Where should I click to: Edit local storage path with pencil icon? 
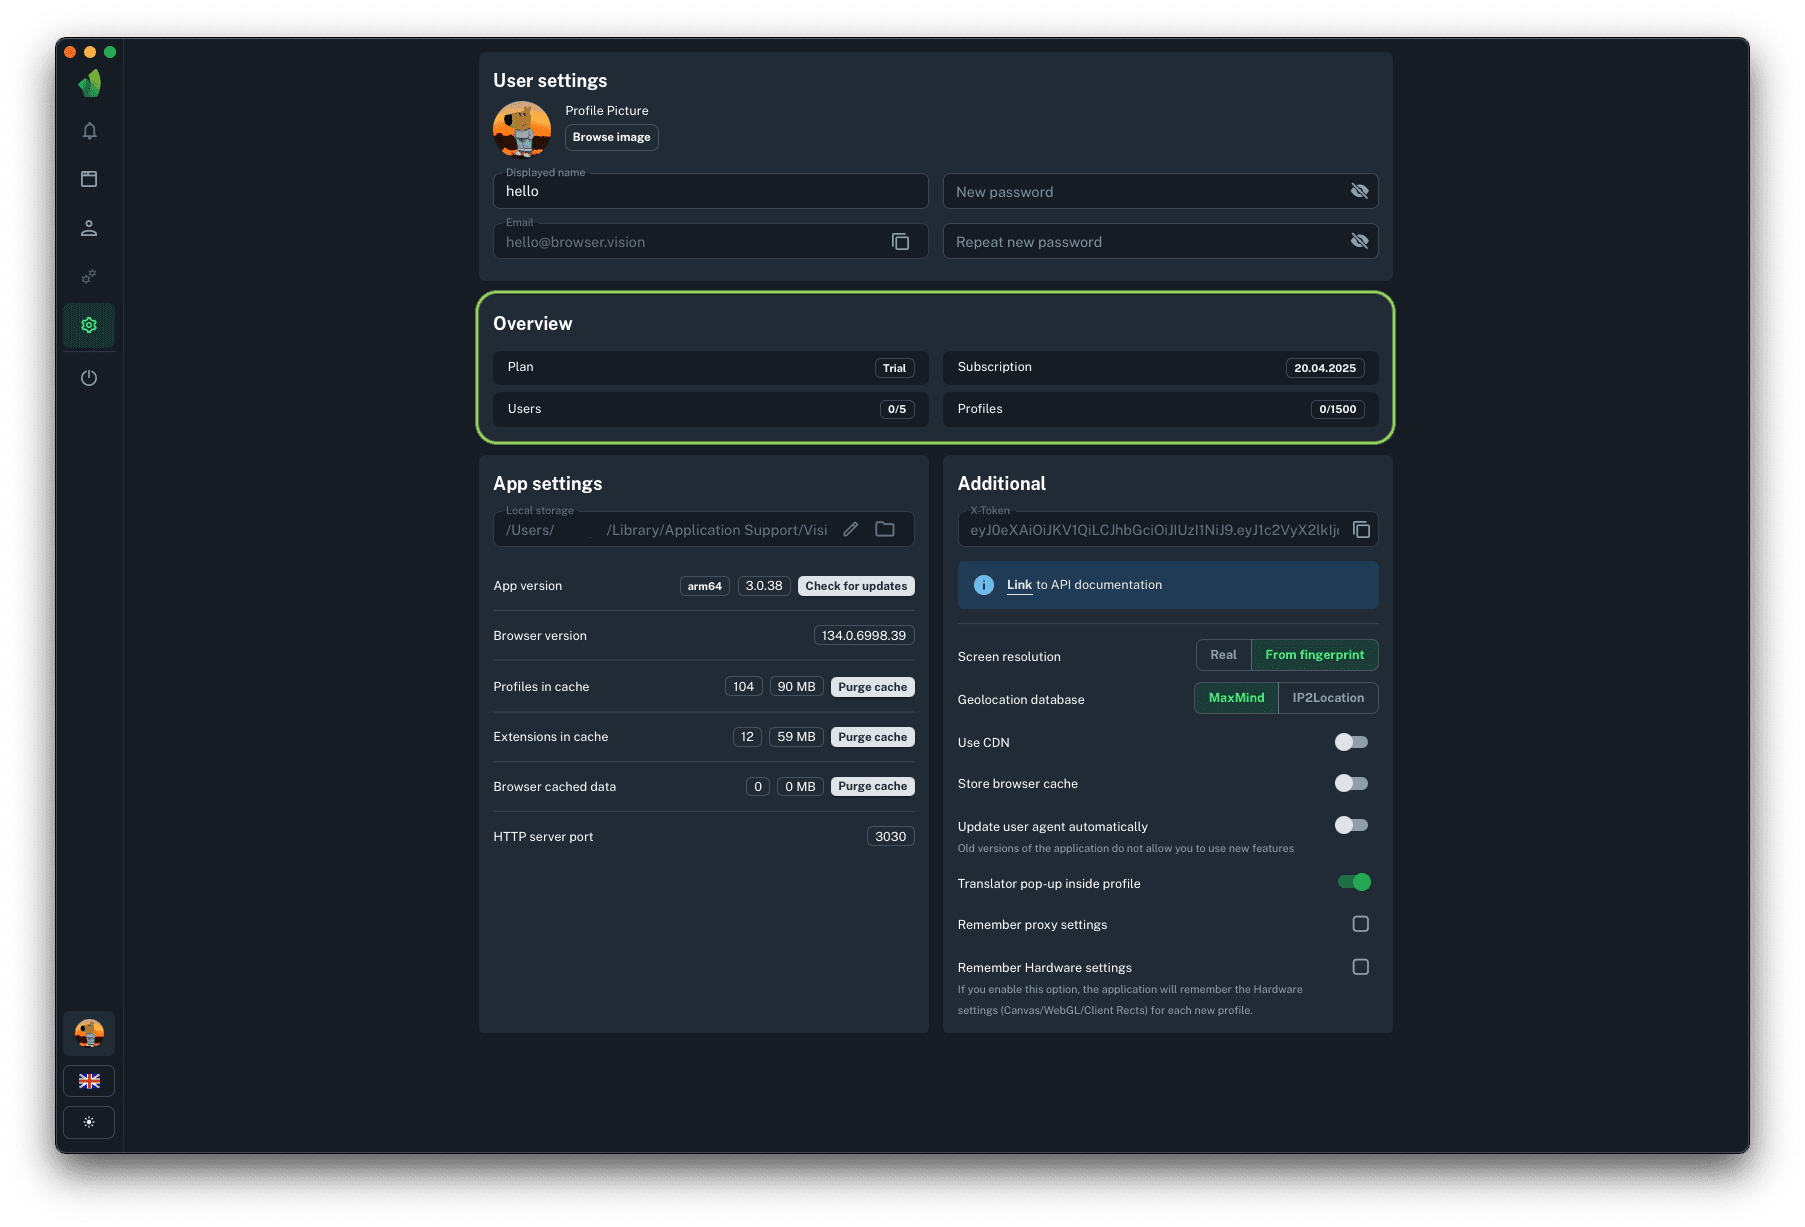850,530
